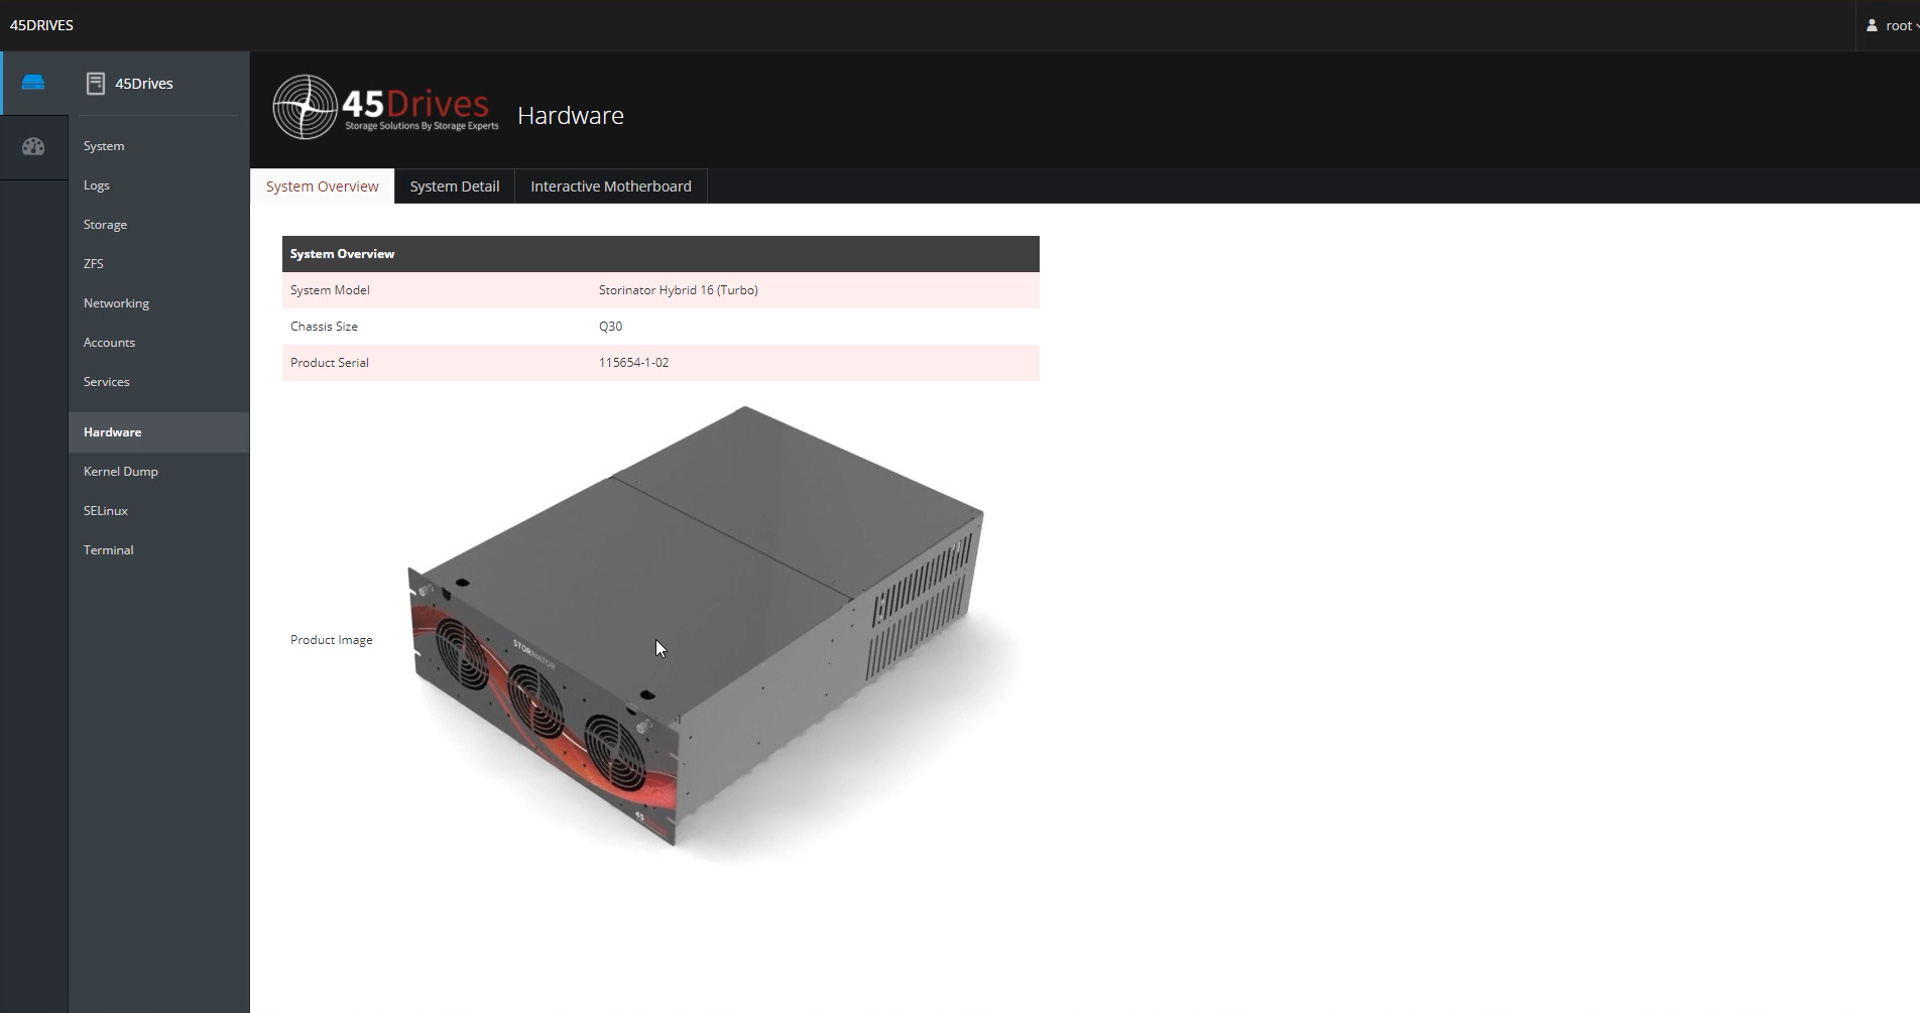Open the Hardware section in the sidebar
Screen dimensions: 1920x1013
tap(111, 432)
